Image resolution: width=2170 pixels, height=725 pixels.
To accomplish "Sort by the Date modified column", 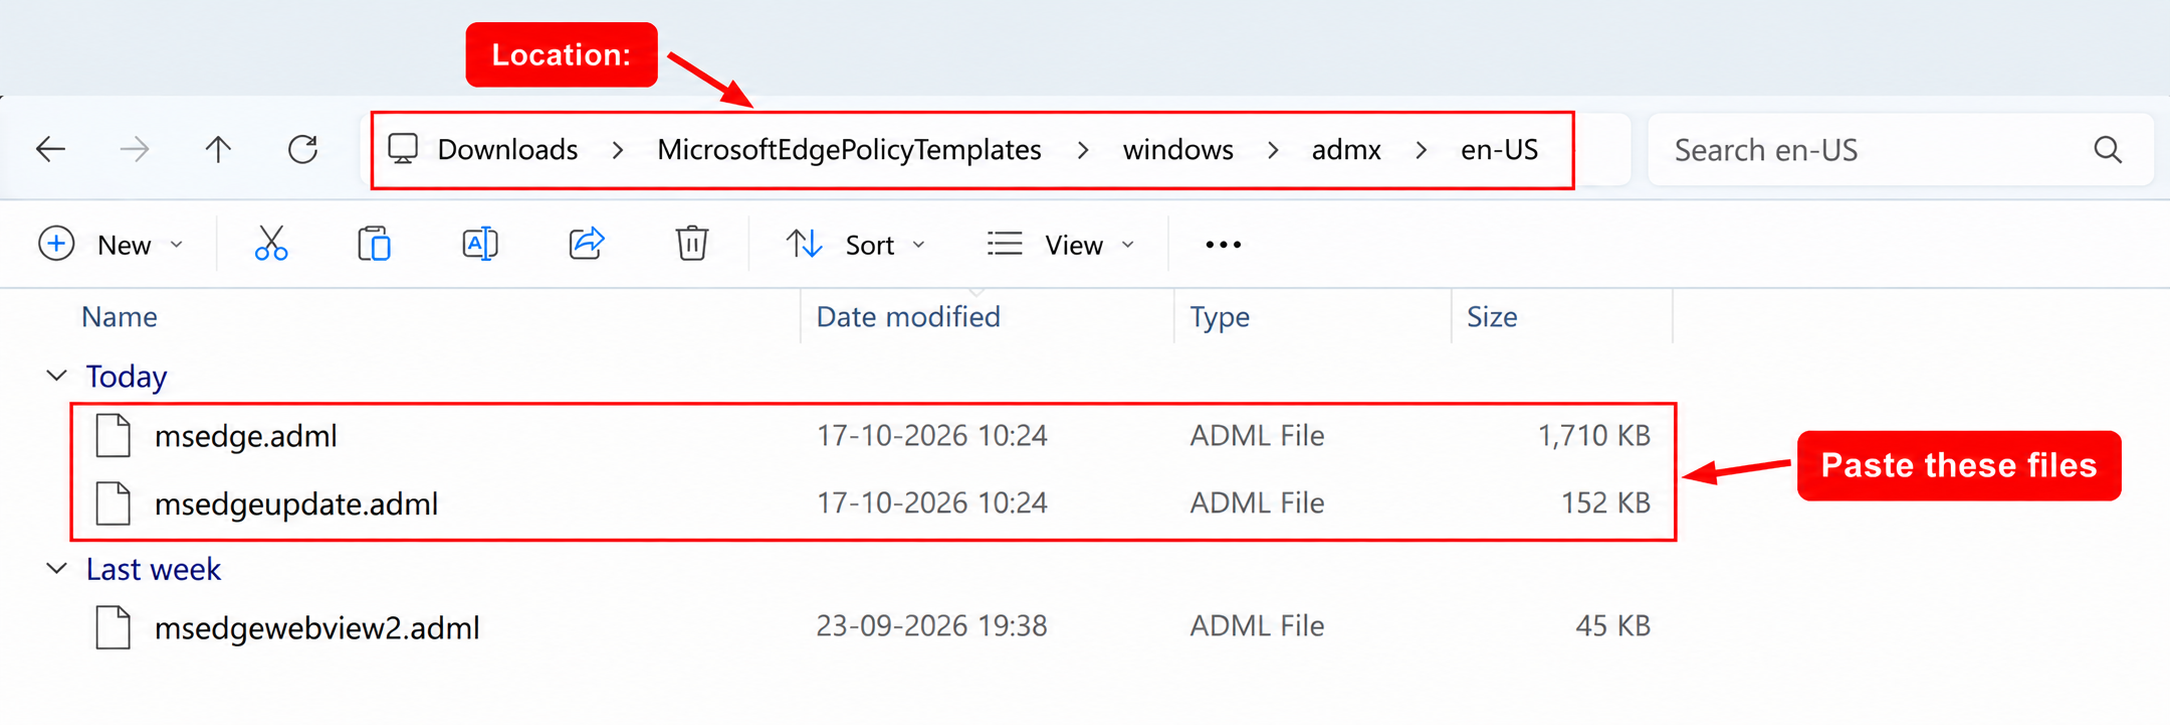I will [x=908, y=317].
